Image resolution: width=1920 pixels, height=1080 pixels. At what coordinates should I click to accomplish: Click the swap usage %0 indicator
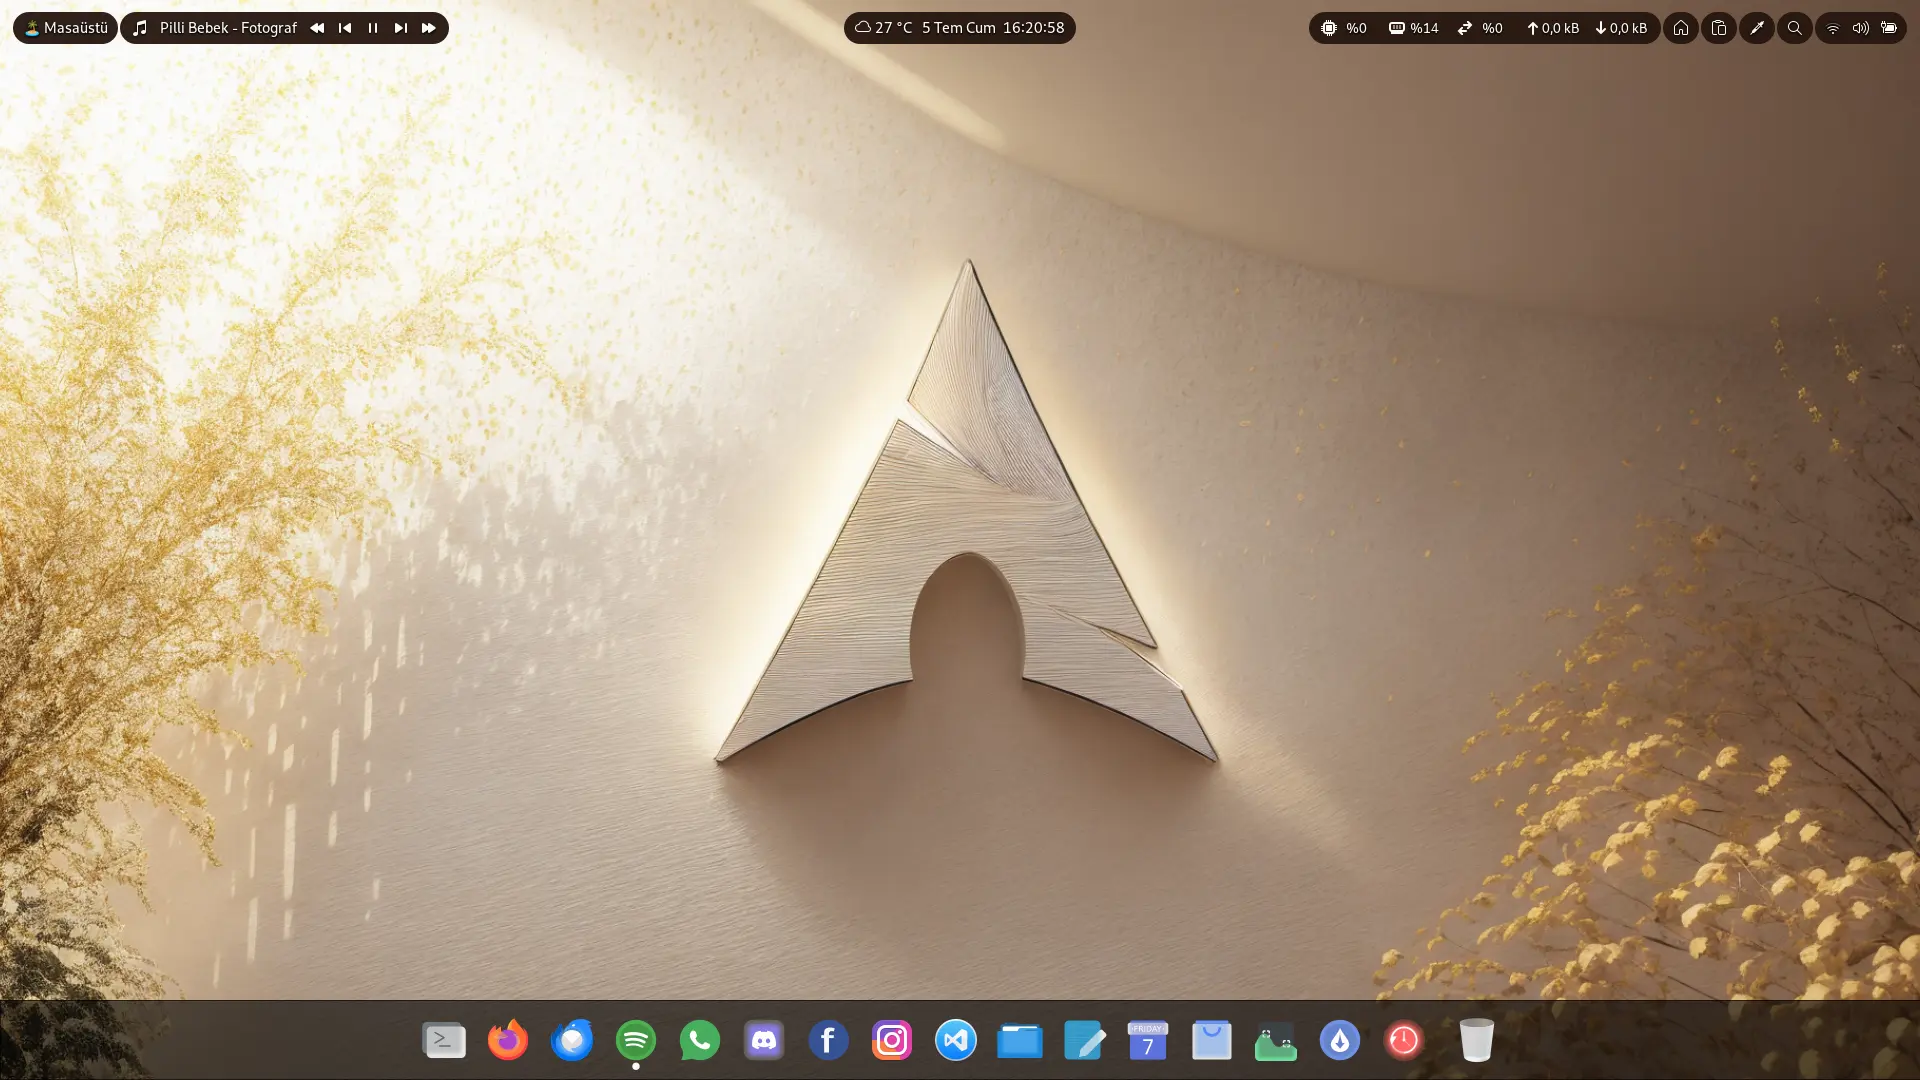point(1480,28)
